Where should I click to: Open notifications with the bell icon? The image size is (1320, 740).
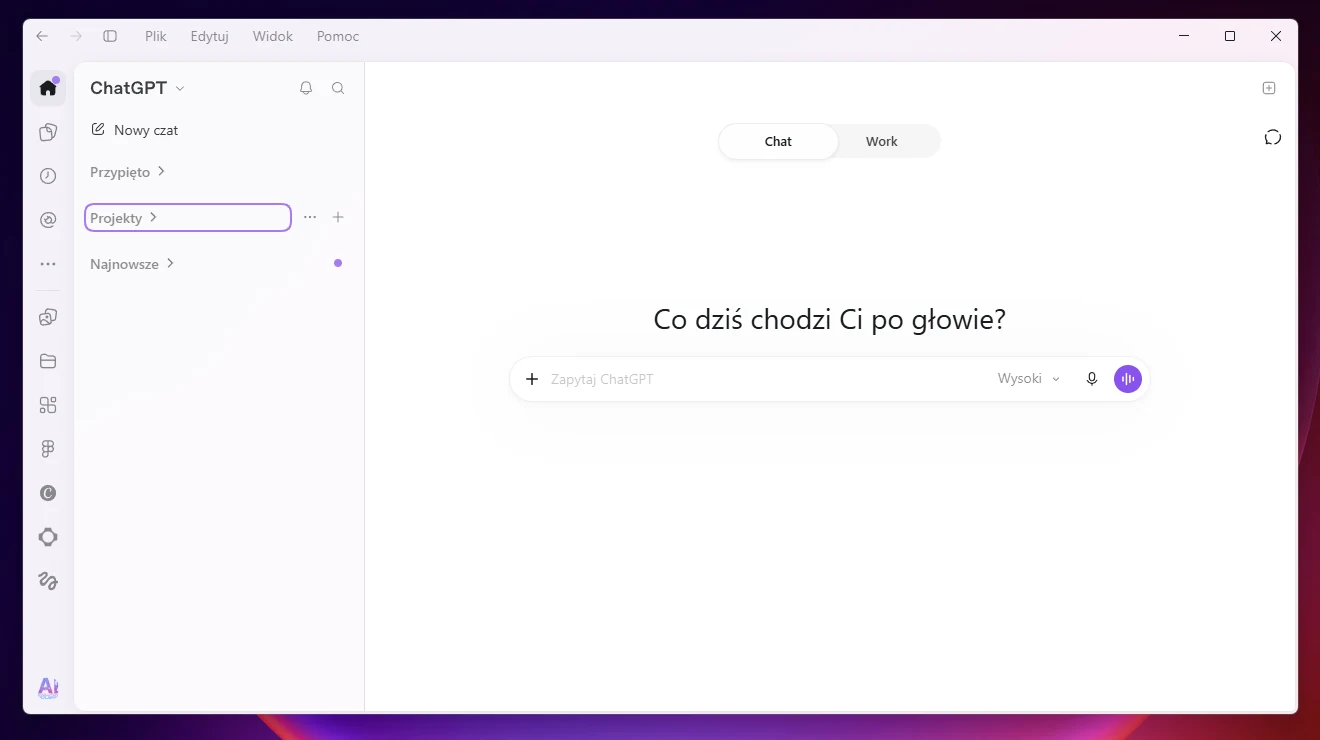(306, 88)
